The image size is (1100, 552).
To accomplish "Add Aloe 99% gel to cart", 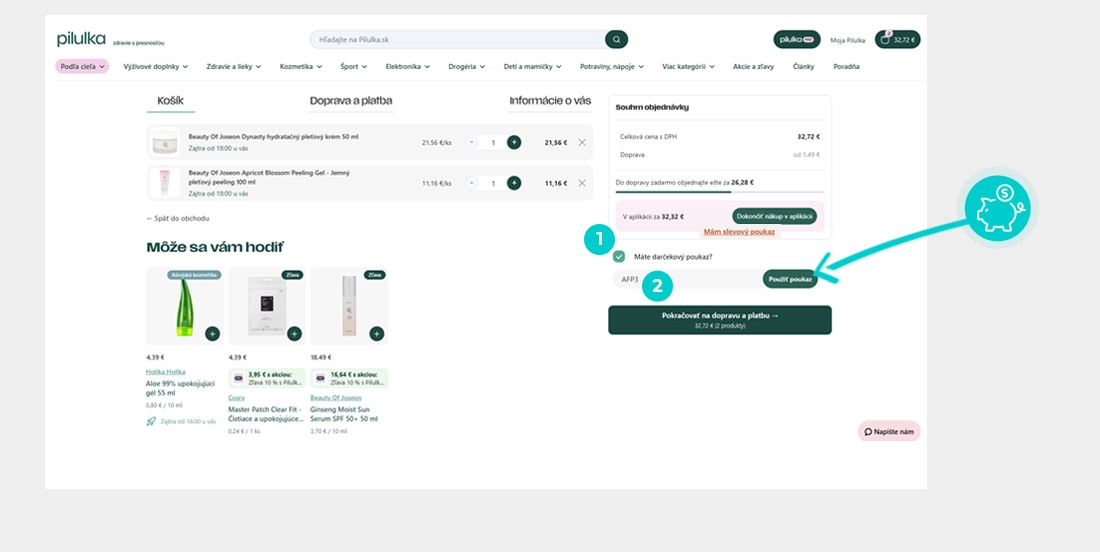I will coord(212,334).
